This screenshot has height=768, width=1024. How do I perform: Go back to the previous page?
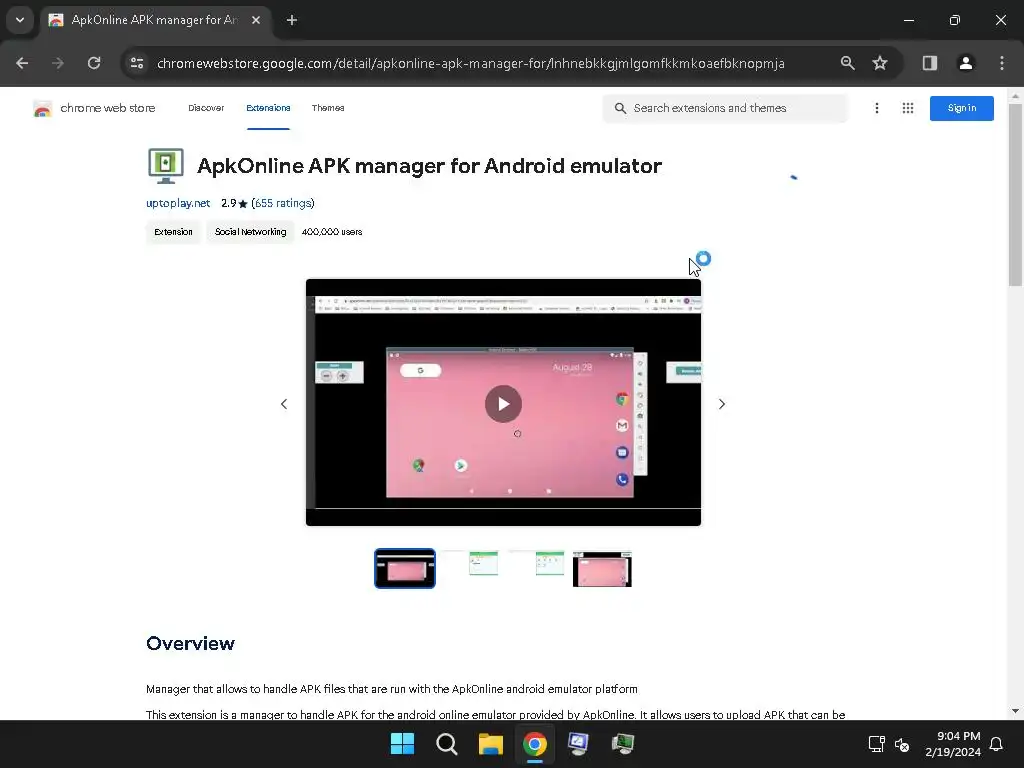(x=22, y=63)
